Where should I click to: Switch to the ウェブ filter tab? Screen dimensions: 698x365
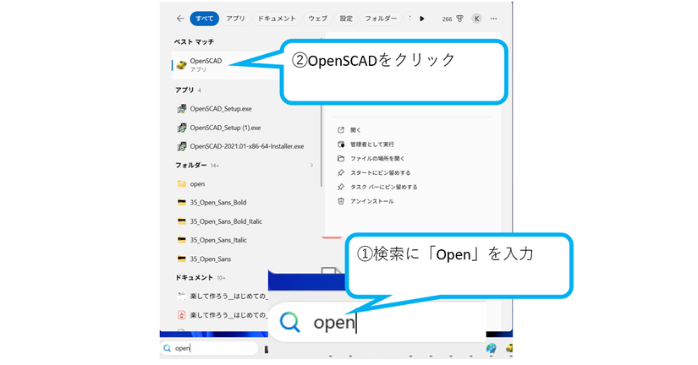[318, 19]
